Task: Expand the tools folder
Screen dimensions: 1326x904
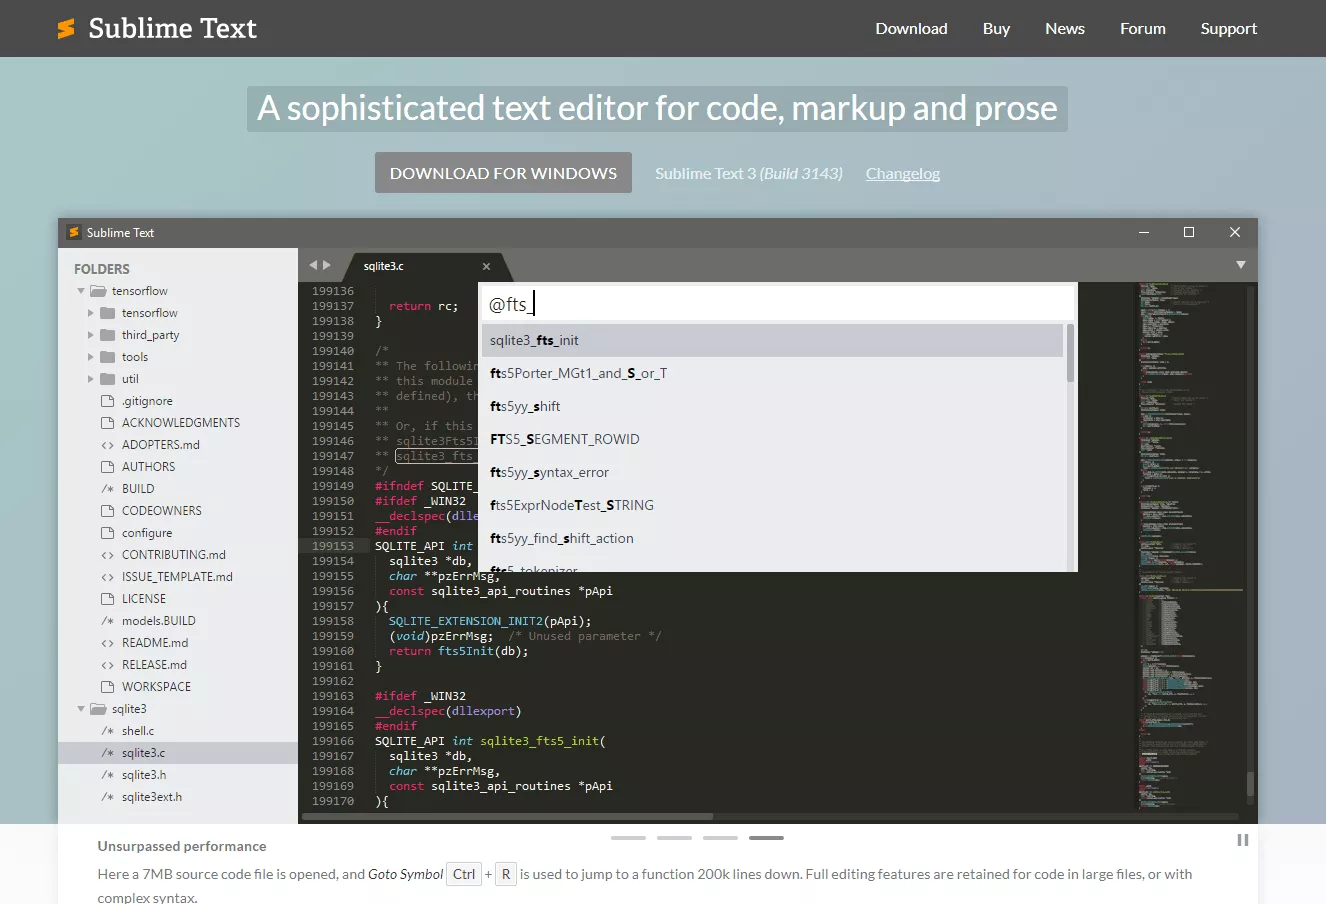Action: 91,357
